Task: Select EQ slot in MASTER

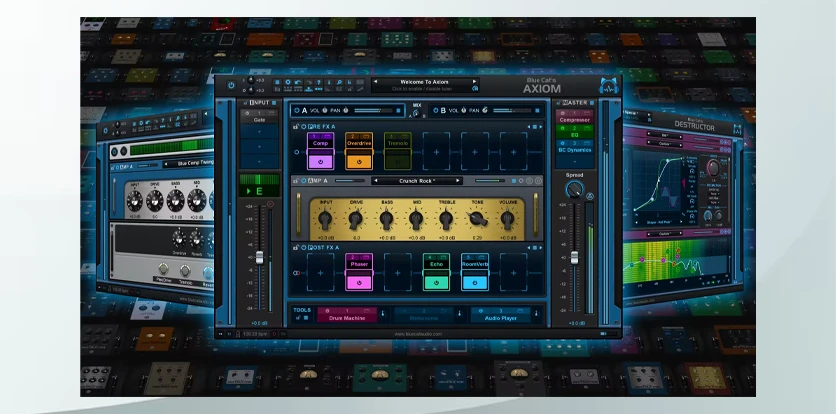Action: (575, 131)
